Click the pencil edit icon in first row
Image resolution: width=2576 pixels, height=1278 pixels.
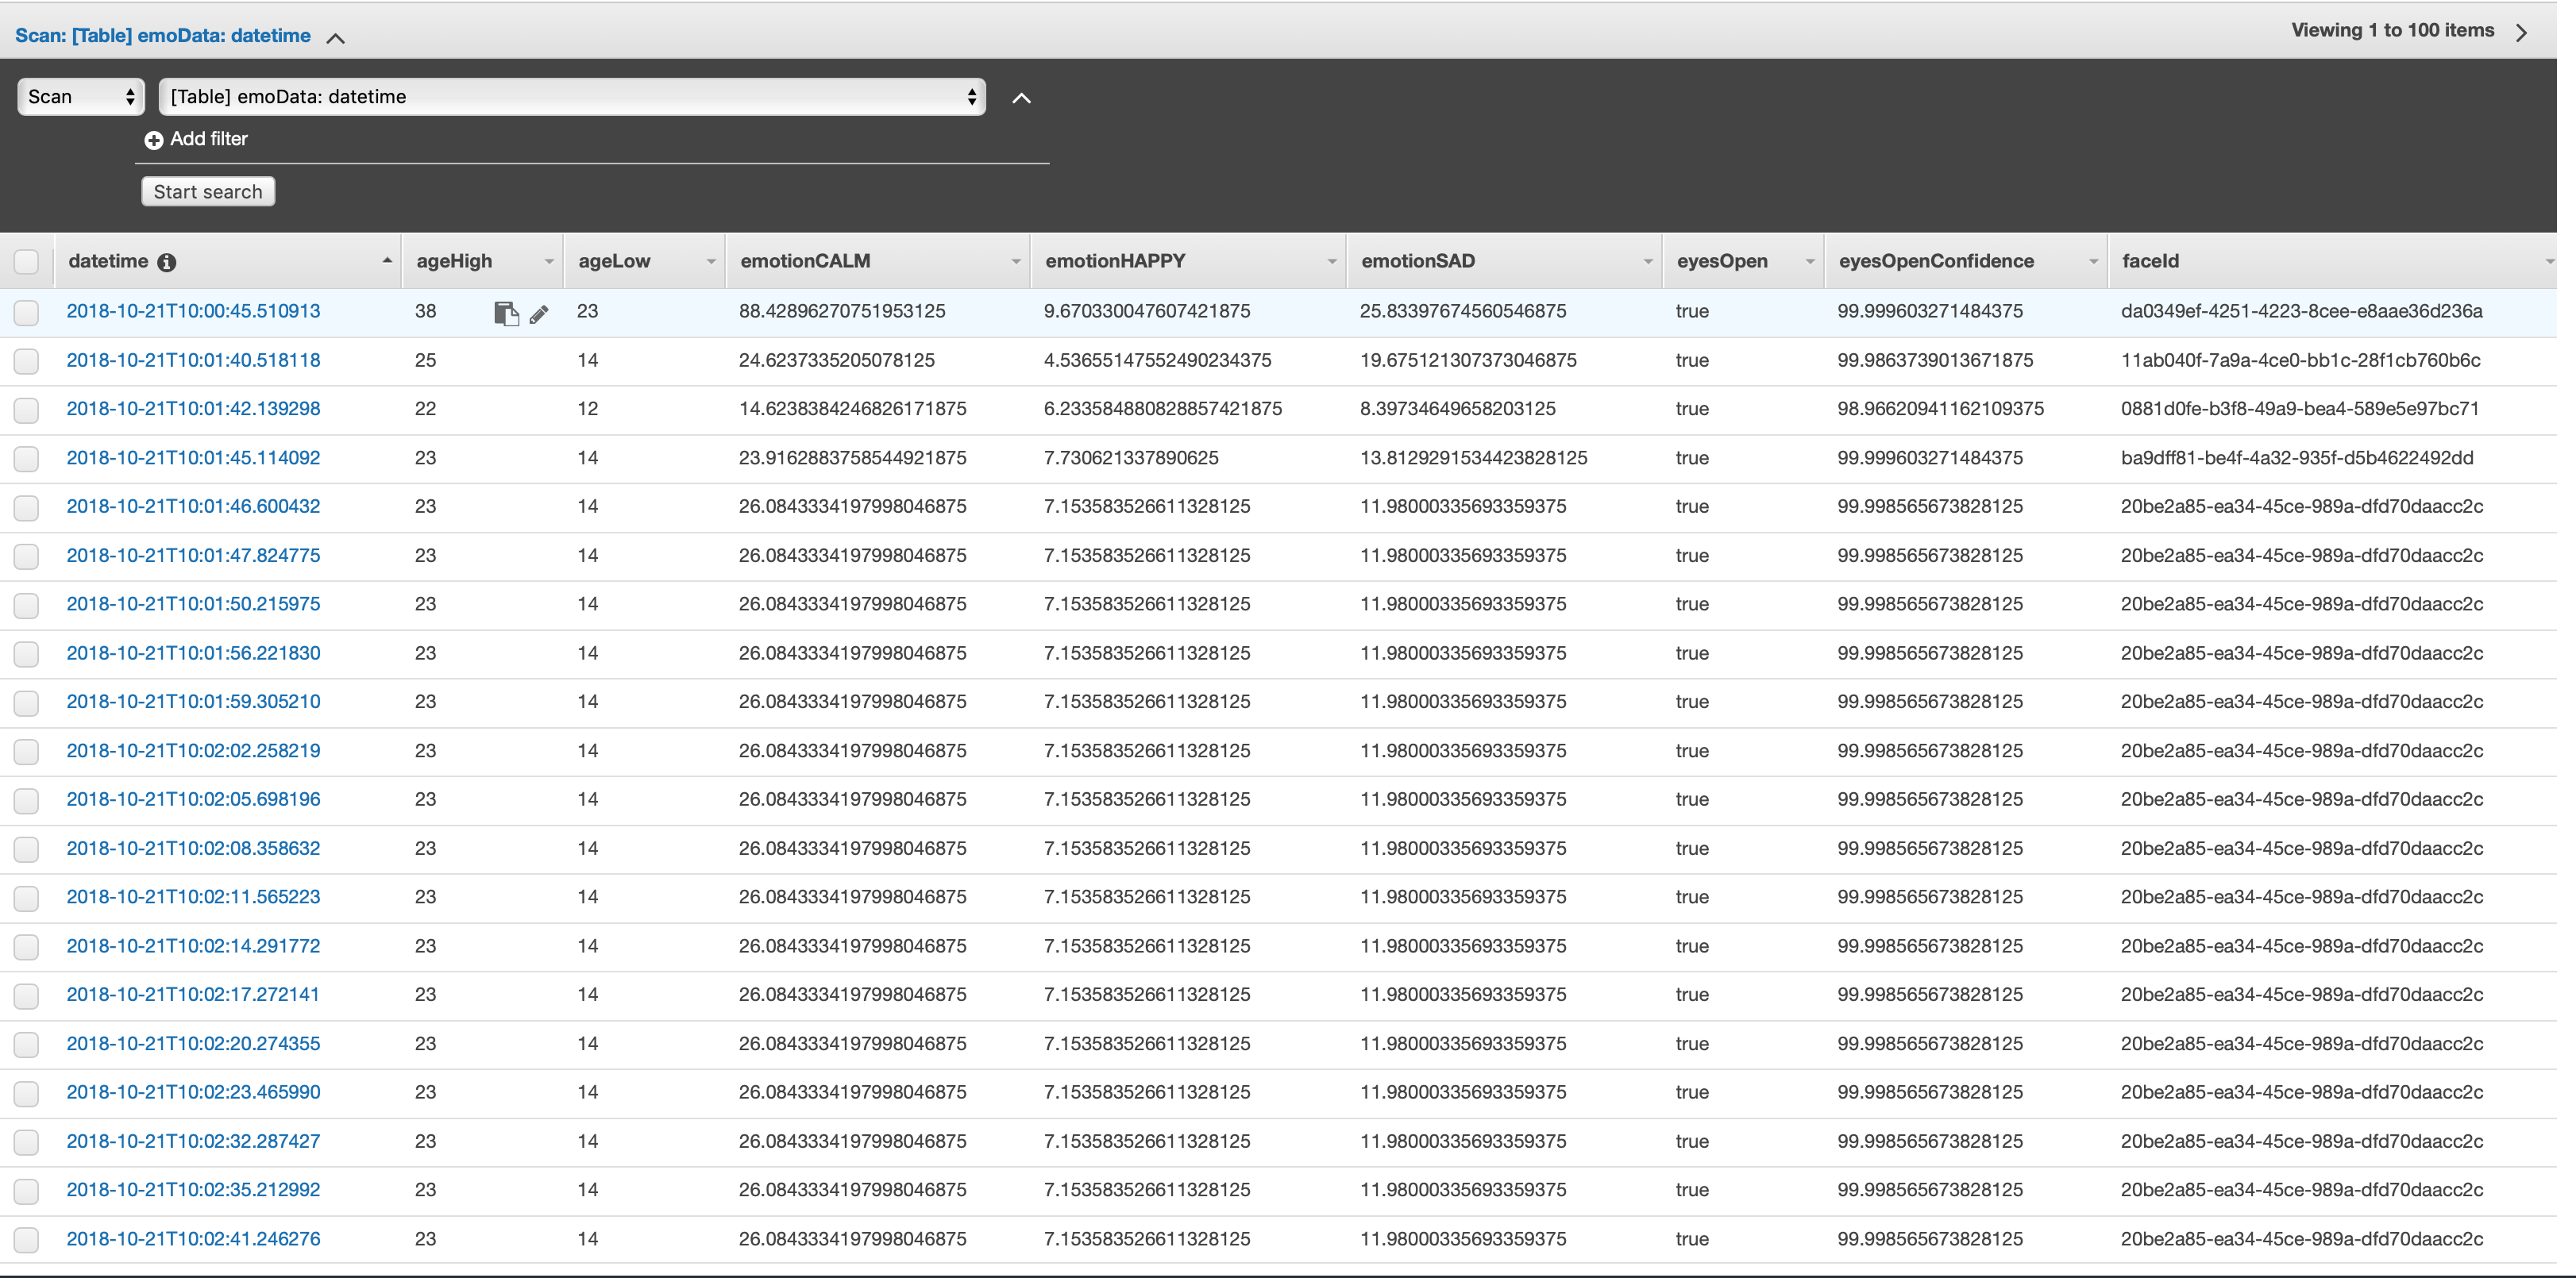point(539,315)
